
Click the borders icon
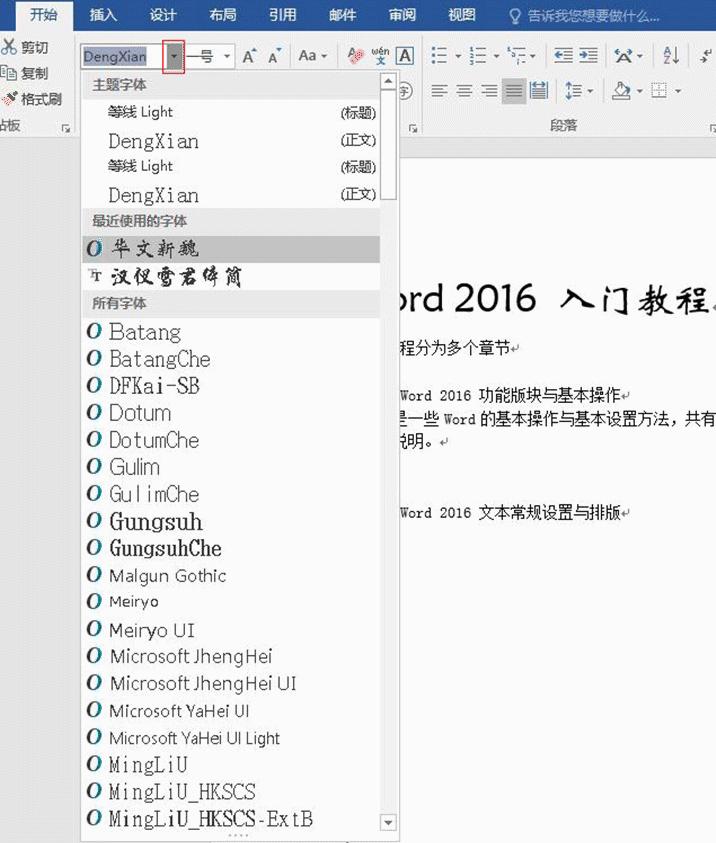[x=658, y=91]
